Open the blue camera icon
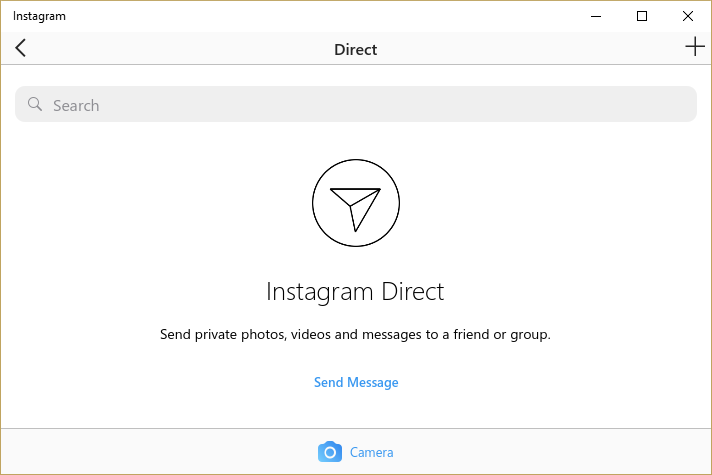The width and height of the screenshot is (712, 475). (330, 452)
